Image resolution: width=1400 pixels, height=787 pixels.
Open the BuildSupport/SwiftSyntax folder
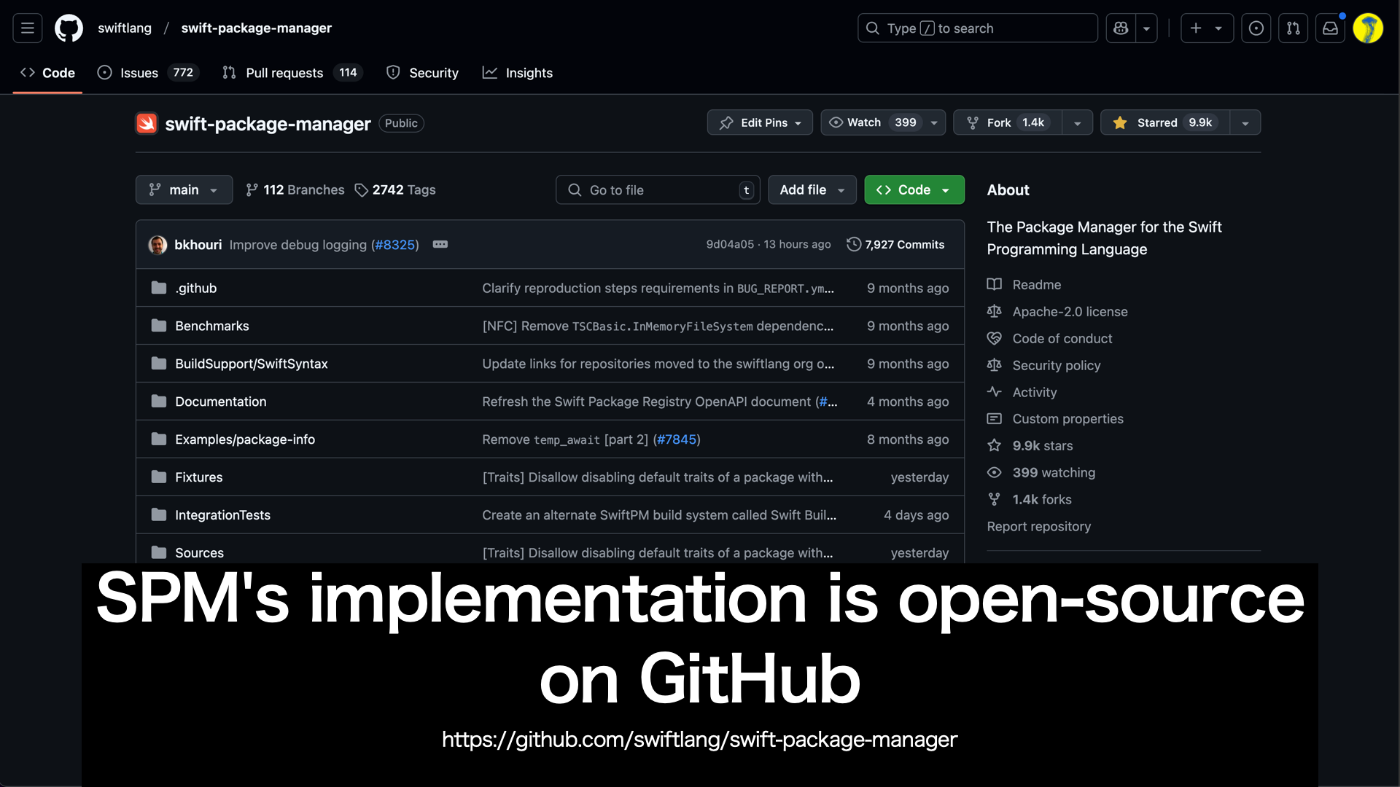pos(251,364)
